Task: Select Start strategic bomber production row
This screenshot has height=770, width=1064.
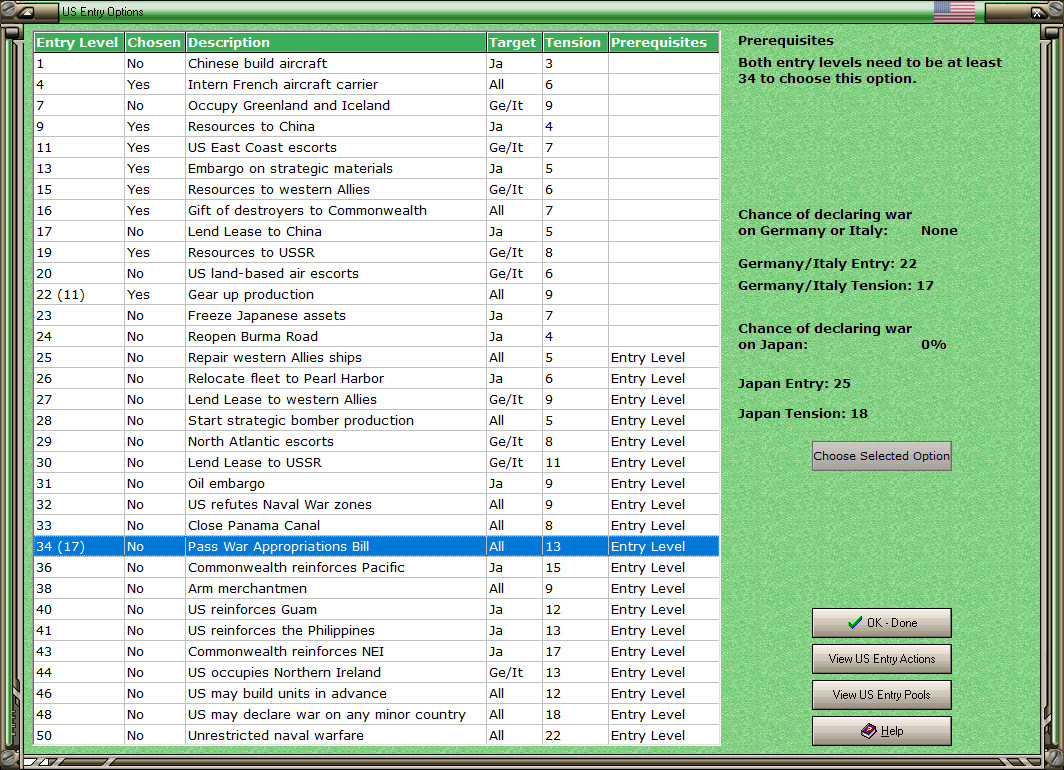Action: [x=377, y=421]
